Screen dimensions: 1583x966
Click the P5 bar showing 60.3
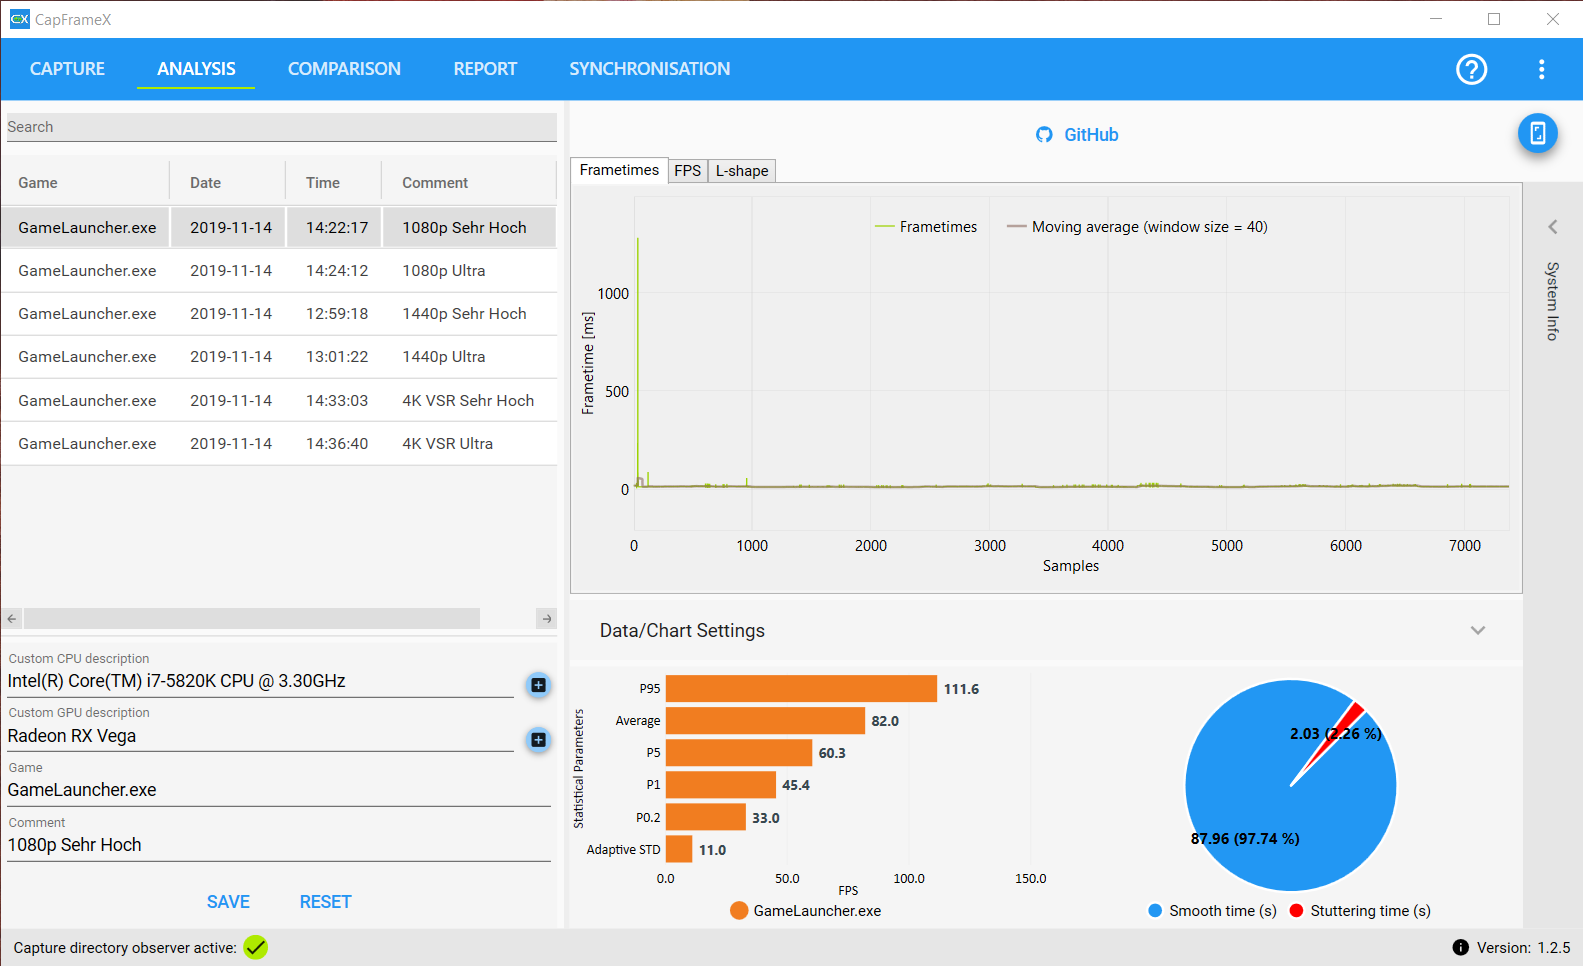(739, 753)
